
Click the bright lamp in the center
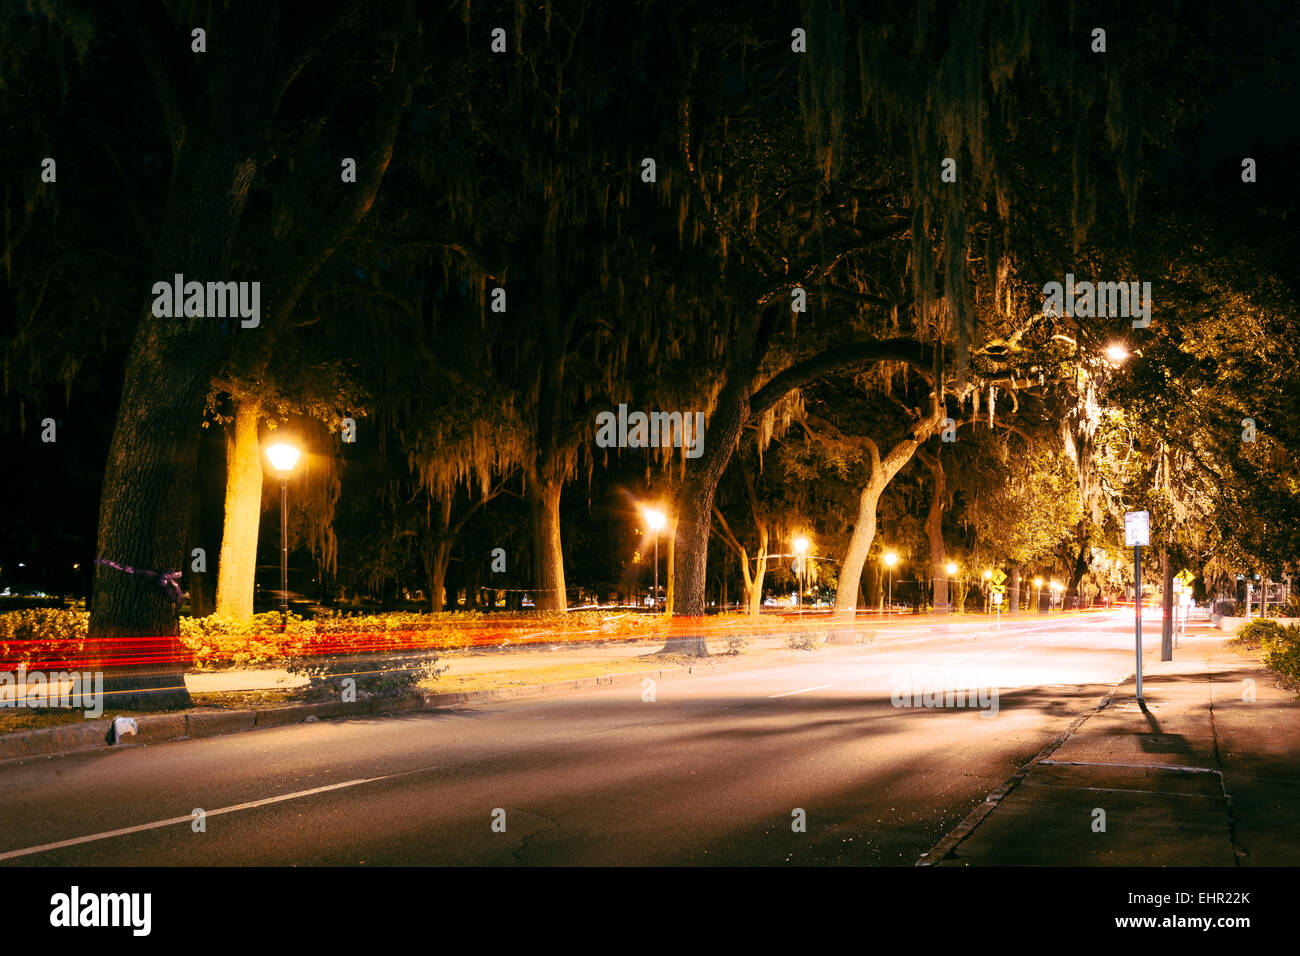tap(654, 518)
